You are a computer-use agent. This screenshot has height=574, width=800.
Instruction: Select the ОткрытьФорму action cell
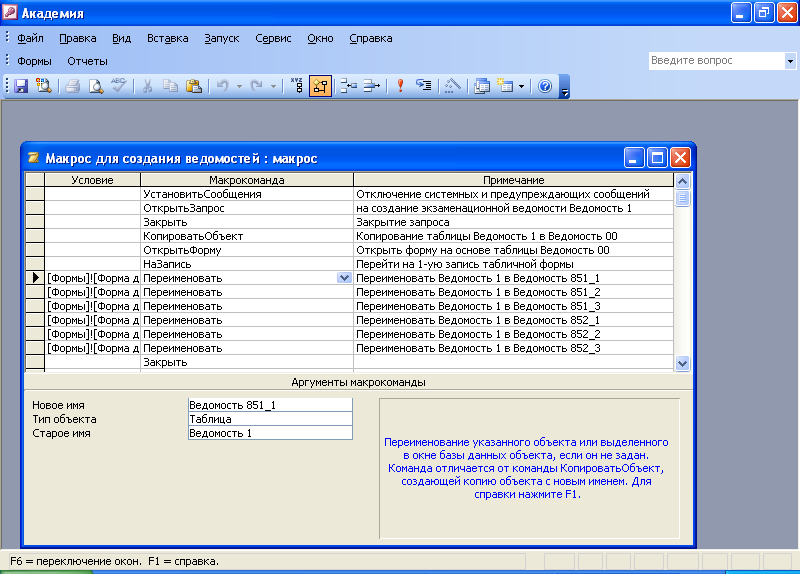247,250
